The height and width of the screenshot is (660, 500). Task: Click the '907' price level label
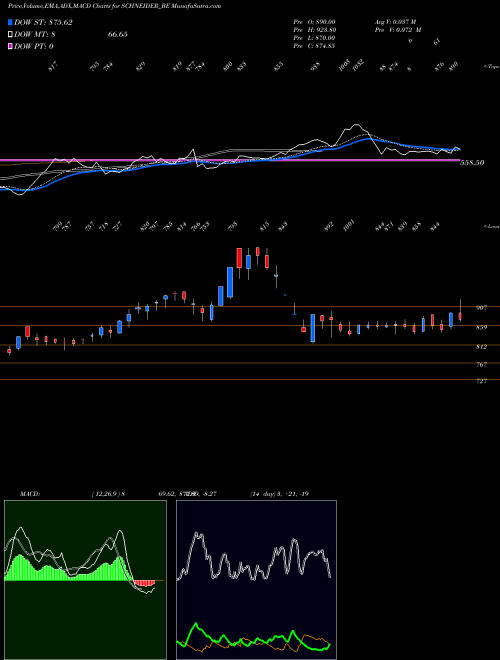(x=481, y=308)
